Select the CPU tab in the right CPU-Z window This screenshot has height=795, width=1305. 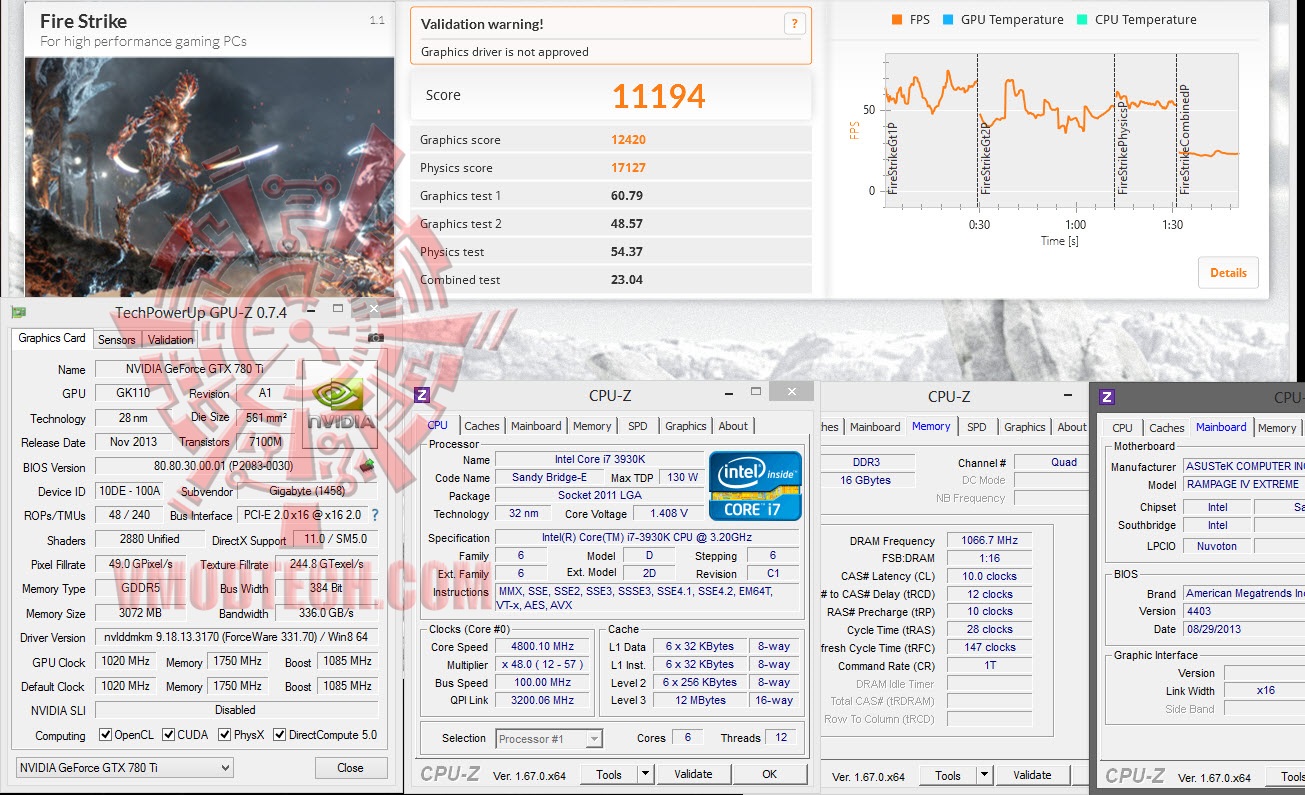(1123, 428)
